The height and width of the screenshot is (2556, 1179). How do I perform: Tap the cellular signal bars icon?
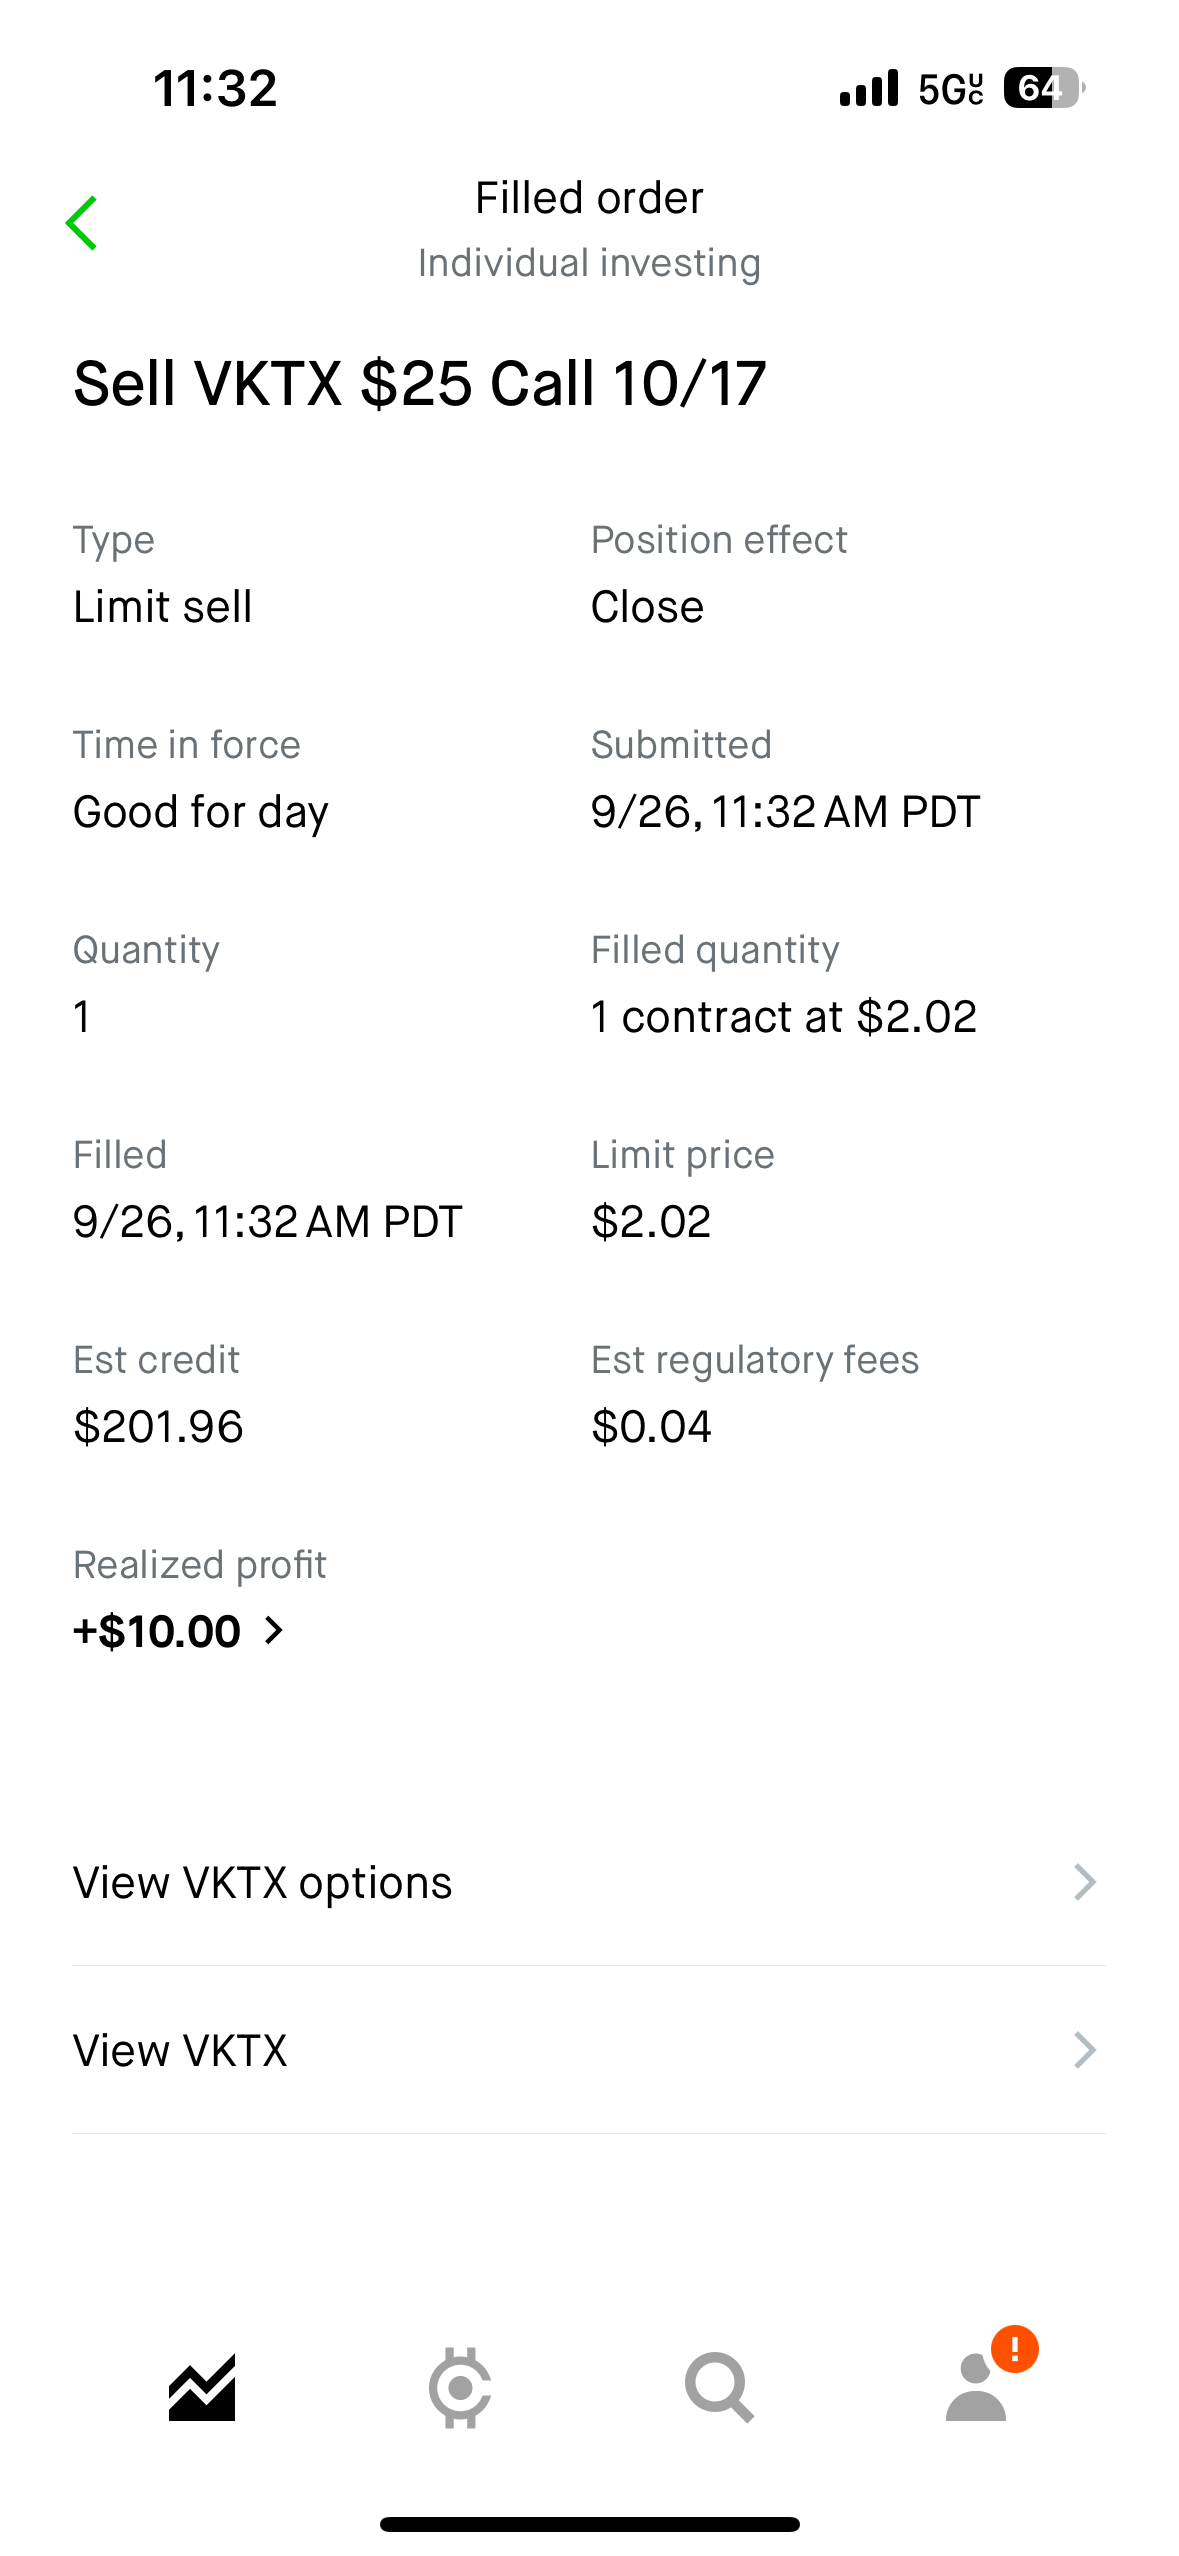point(869,88)
